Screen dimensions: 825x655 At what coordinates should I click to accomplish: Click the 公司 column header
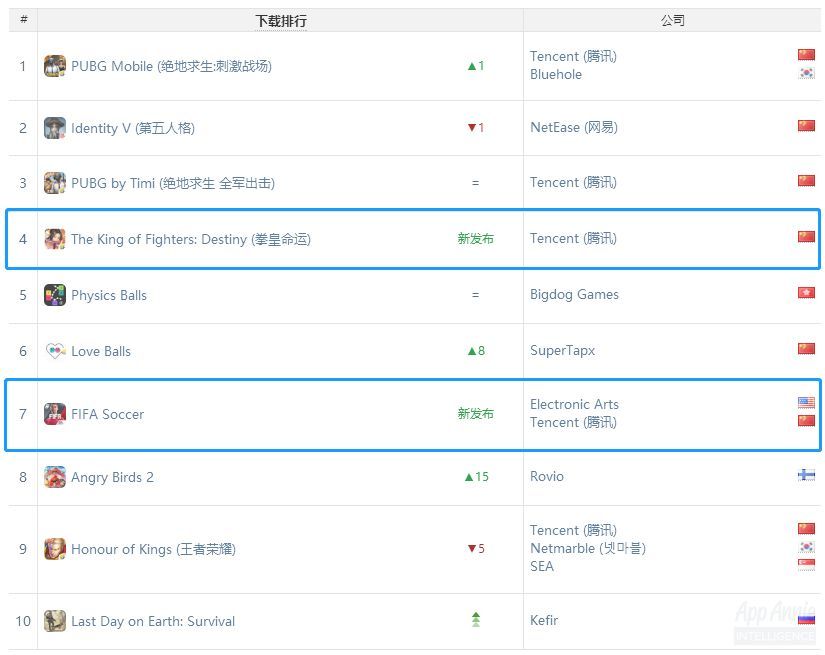pyautogui.click(x=673, y=20)
